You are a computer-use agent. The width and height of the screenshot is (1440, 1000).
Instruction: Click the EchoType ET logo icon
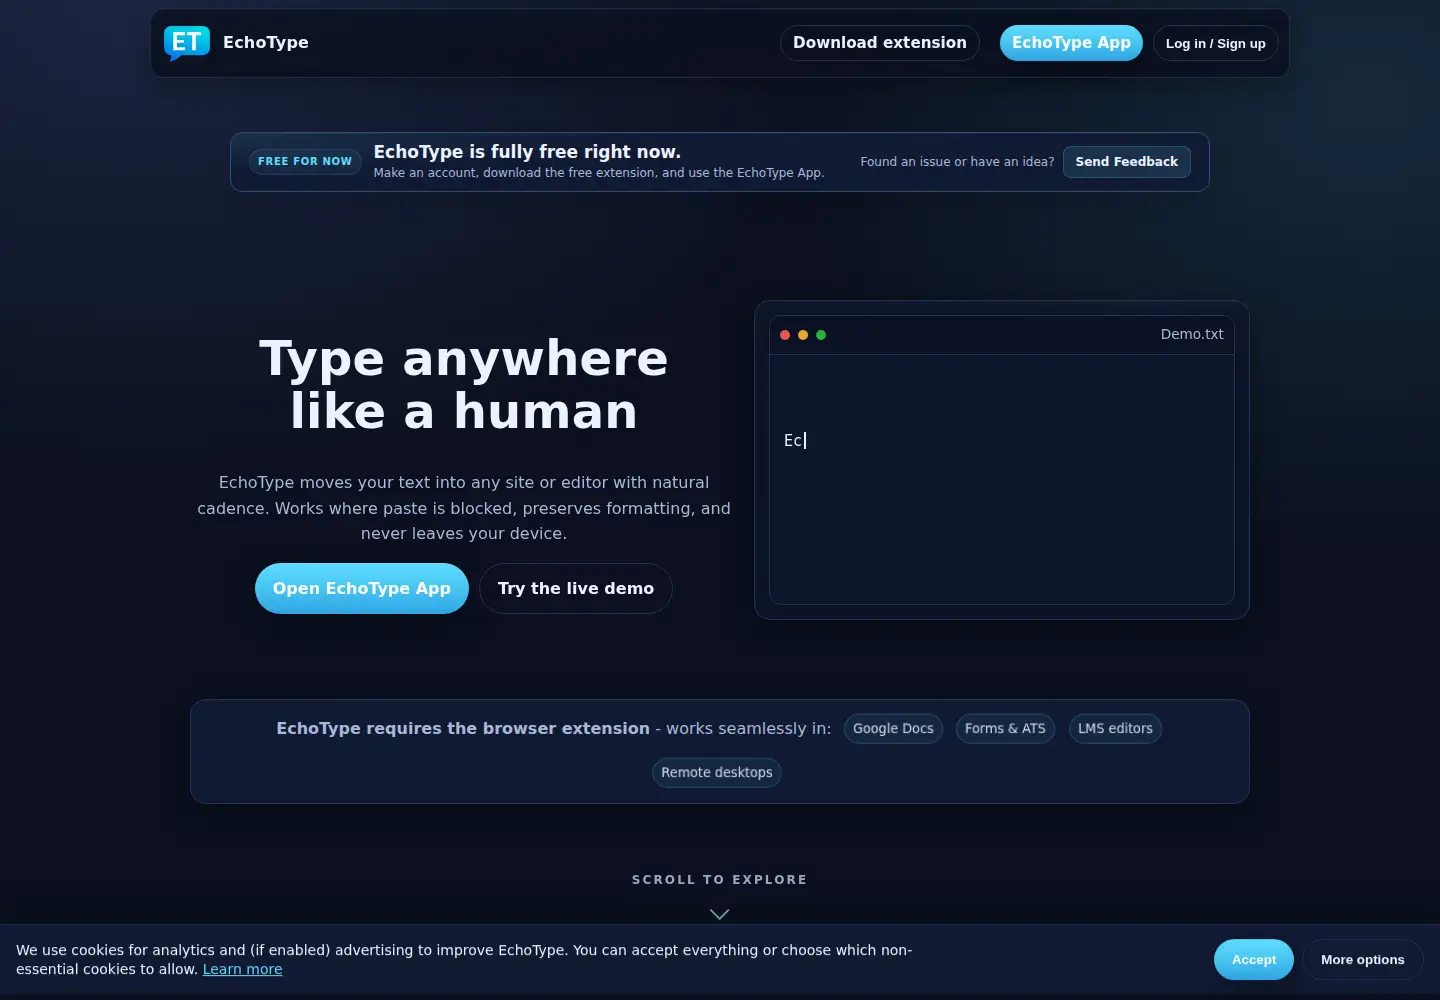[x=187, y=43]
